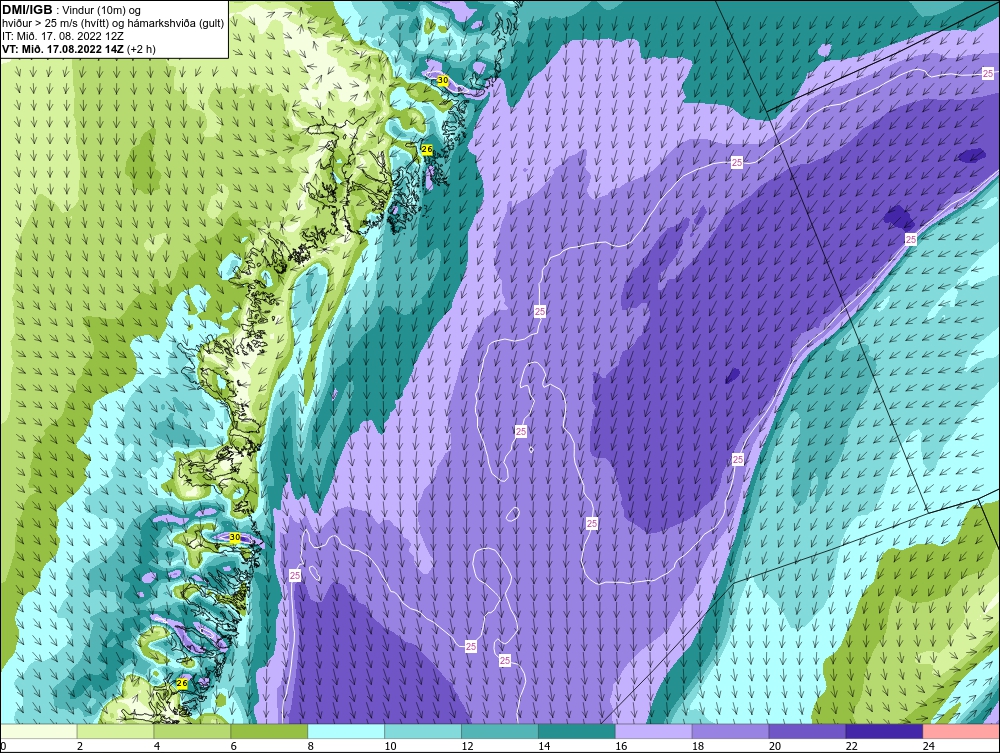Click the 'DMI/IGB : Vindur (10m) og' title line
Image resolution: width=1000 pixels, height=753 pixels.
(x=72, y=10)
